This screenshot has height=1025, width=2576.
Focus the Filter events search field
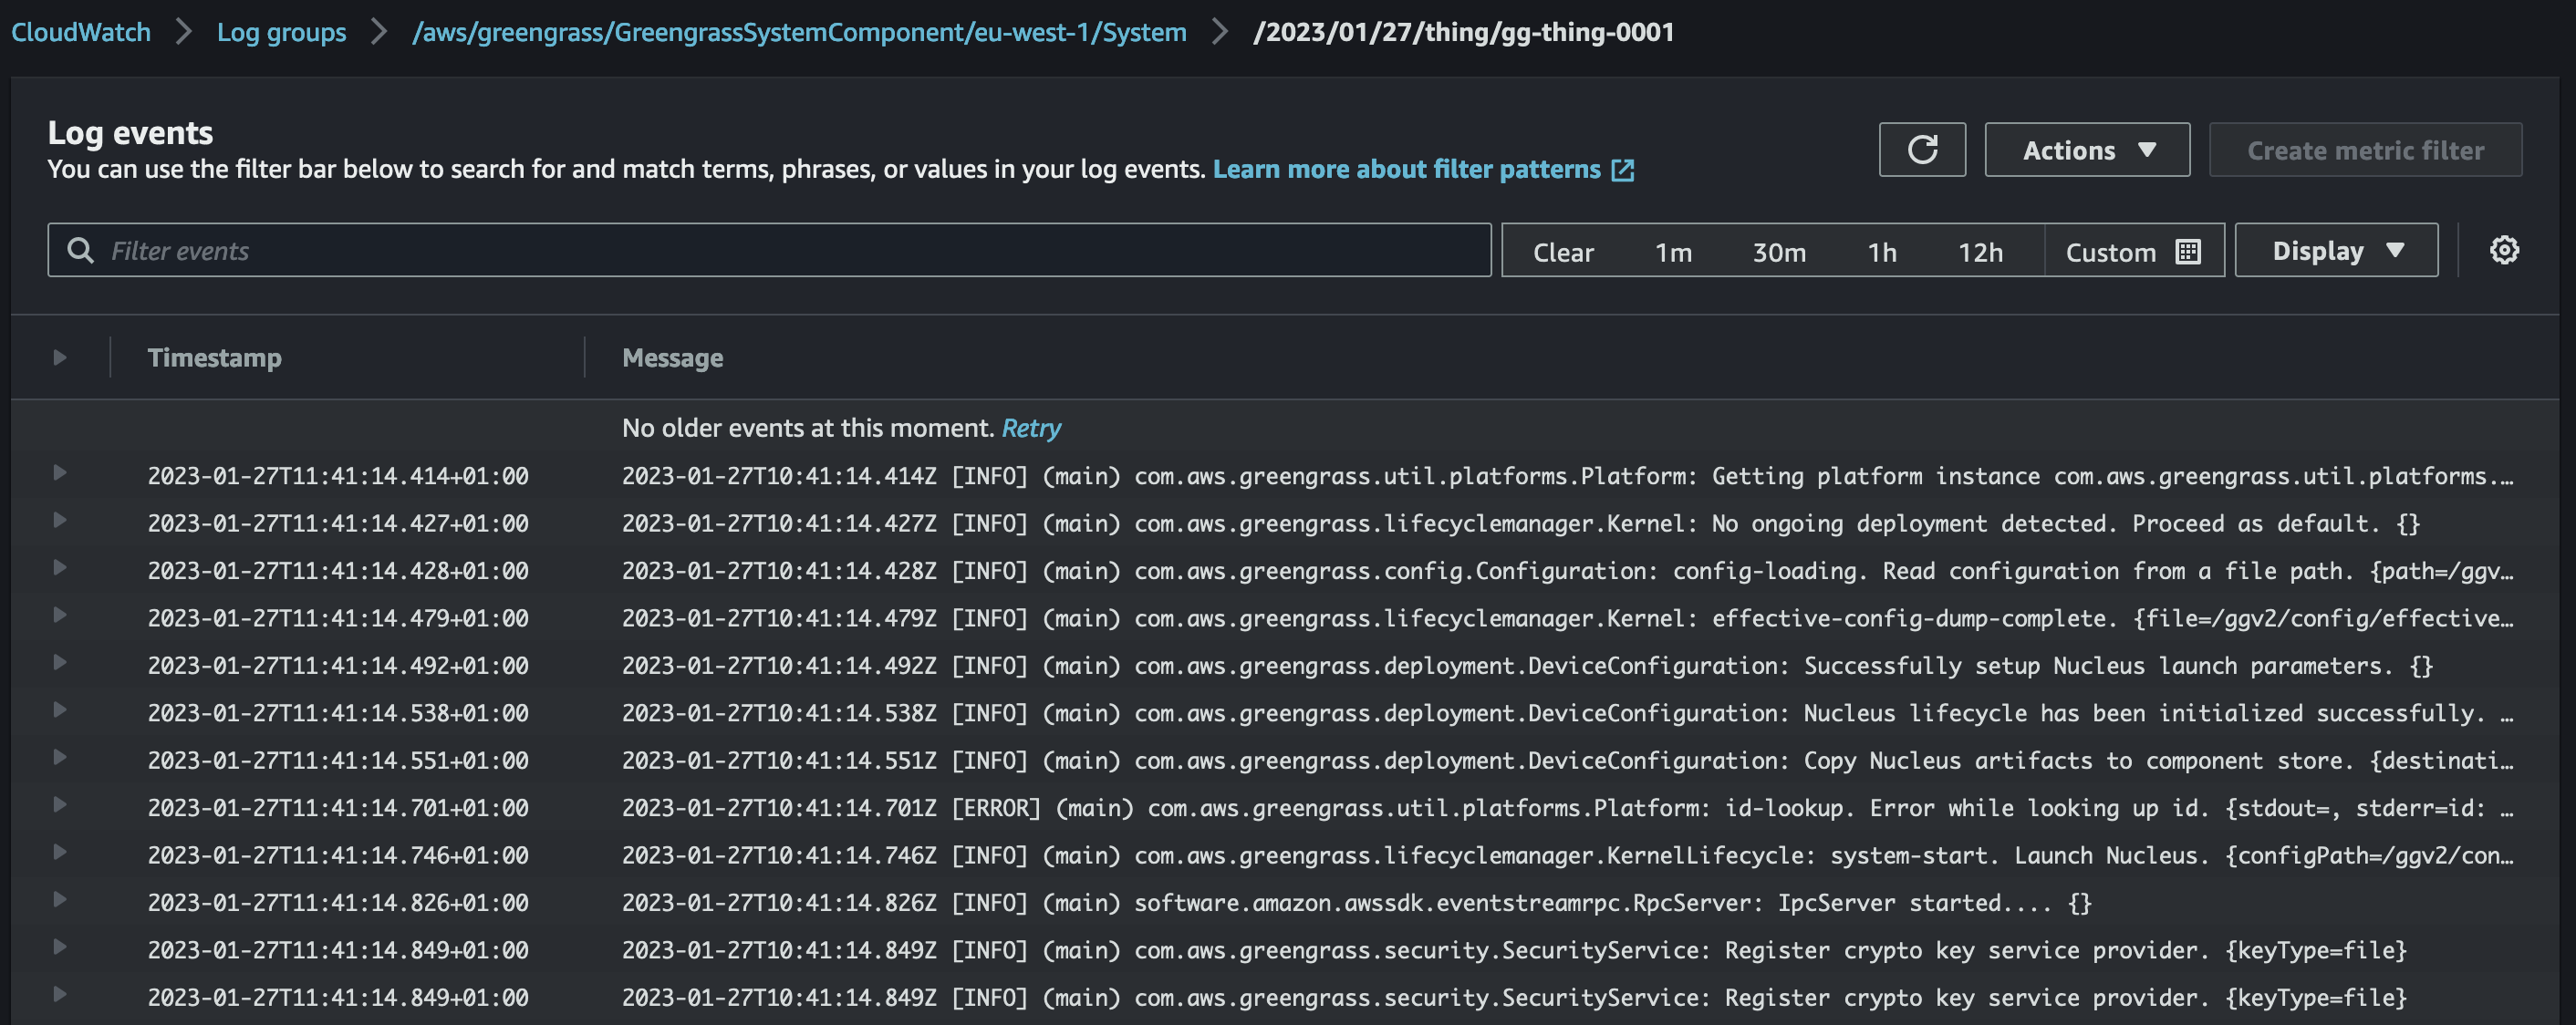point(769,250)
